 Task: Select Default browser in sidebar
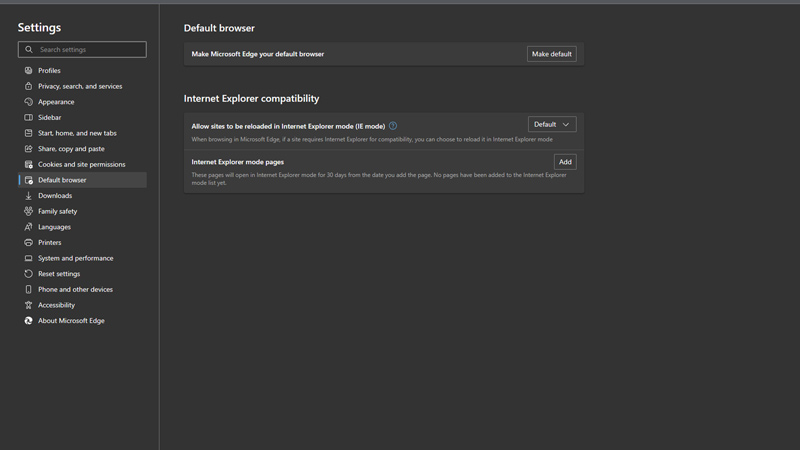point(82,180)
